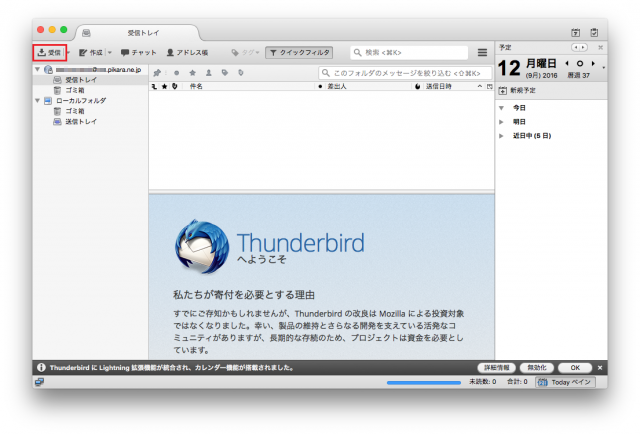This screenshot has height=435, width=640.
Task: Toggle the contact quick filter icon
Action: [209, 73]
